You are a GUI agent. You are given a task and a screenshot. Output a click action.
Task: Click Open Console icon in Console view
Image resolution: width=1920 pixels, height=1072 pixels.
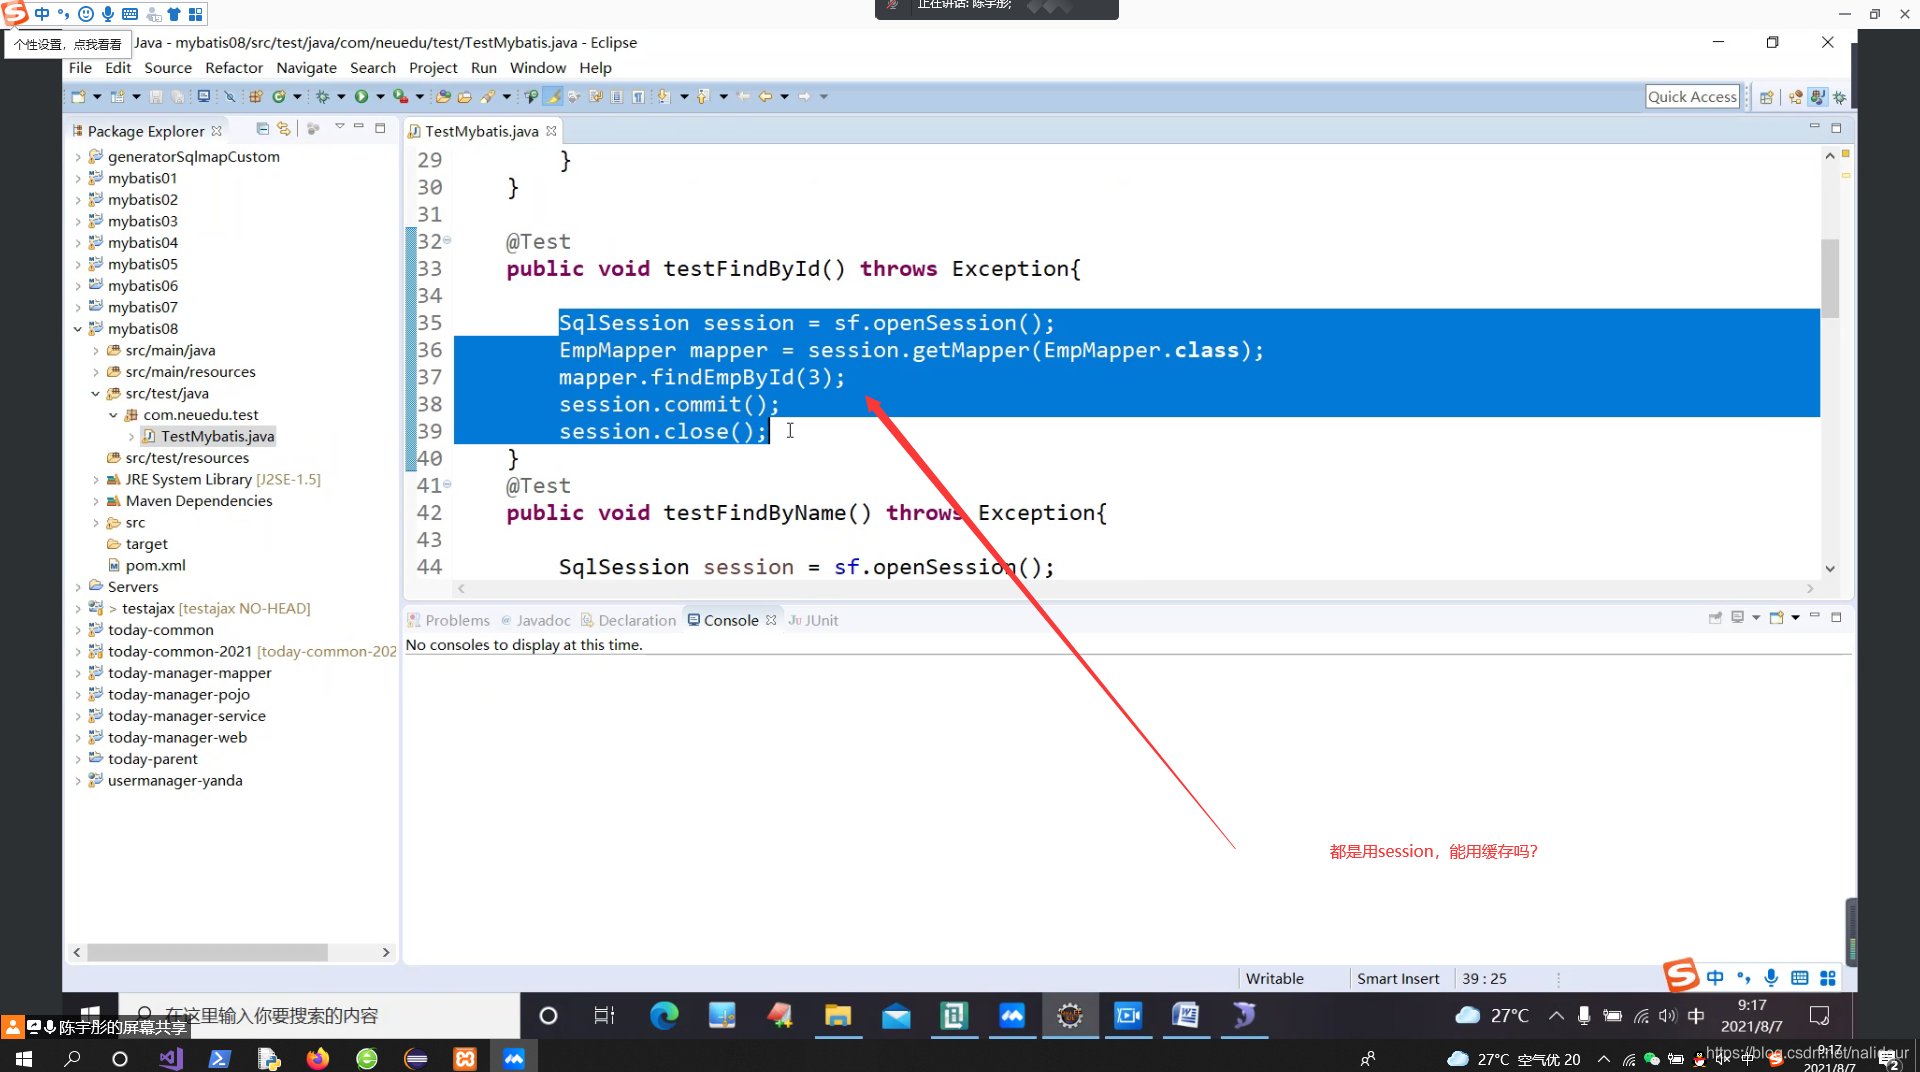1777,618
